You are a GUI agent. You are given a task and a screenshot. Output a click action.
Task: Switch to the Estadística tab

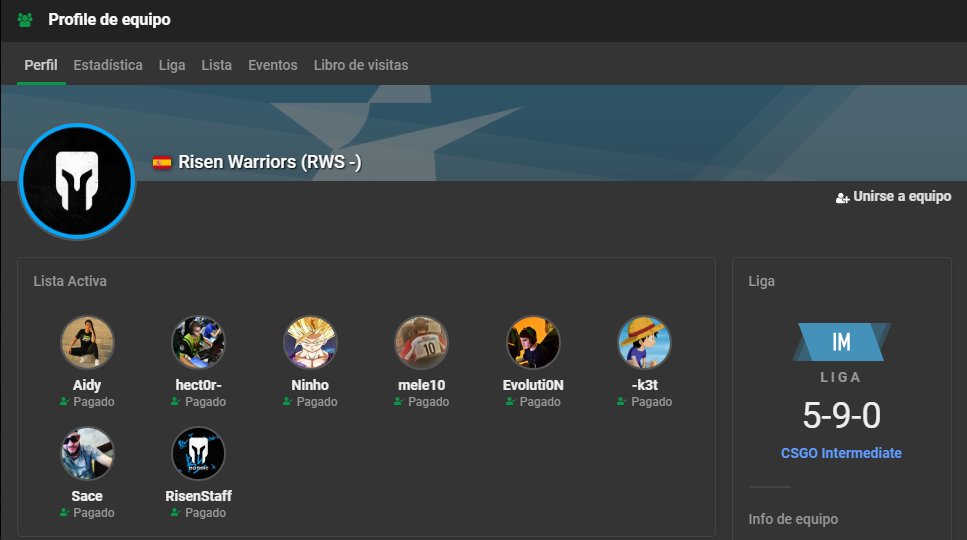(108, 65)
